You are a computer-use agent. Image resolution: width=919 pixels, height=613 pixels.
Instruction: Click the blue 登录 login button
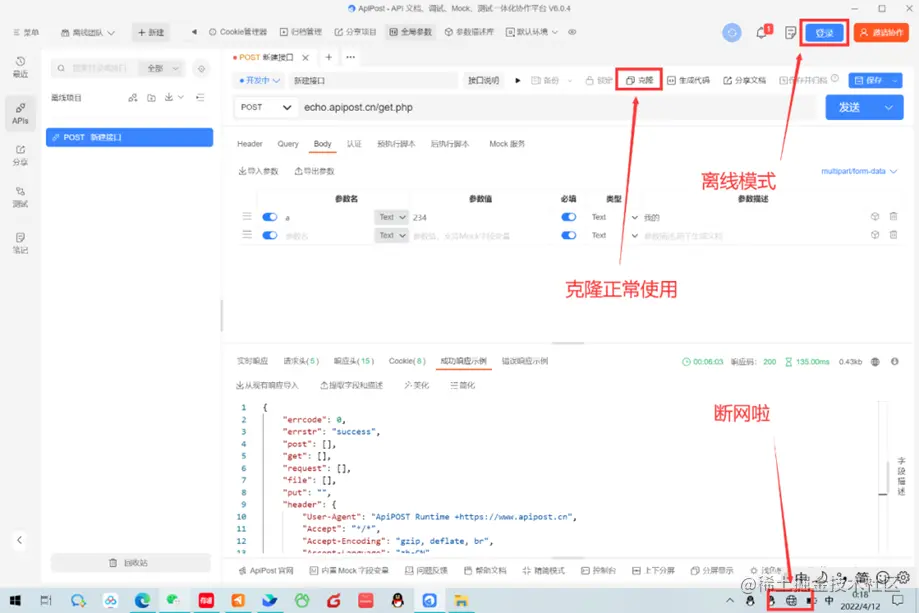[x=824, y=33]
